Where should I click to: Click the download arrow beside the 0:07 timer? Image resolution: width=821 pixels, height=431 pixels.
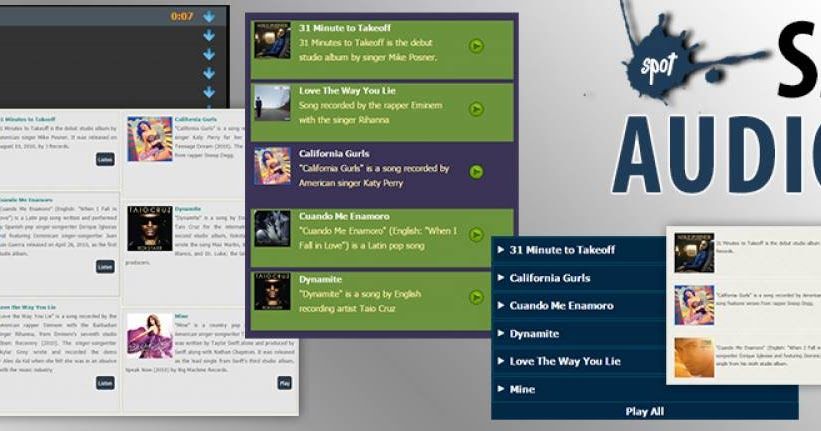(209, 17)
